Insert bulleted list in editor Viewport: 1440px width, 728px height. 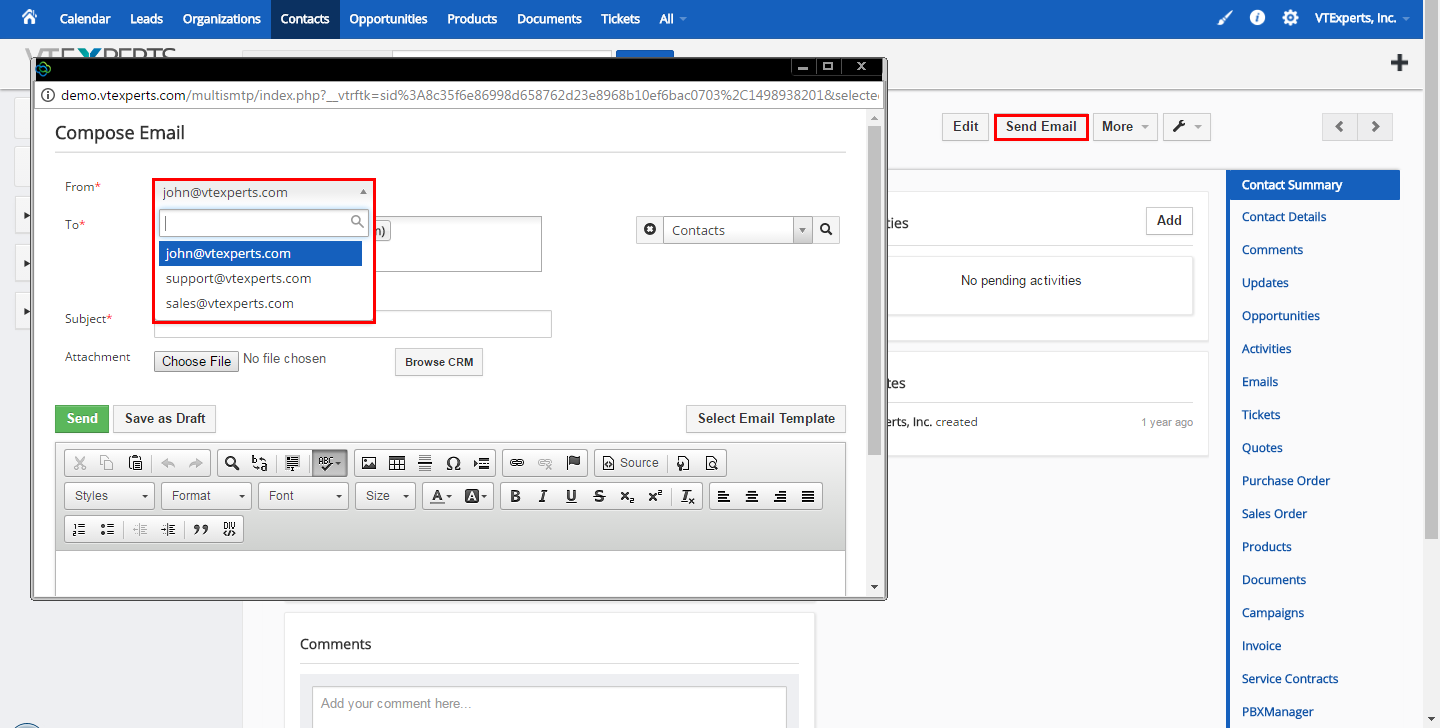coord(107,529)
